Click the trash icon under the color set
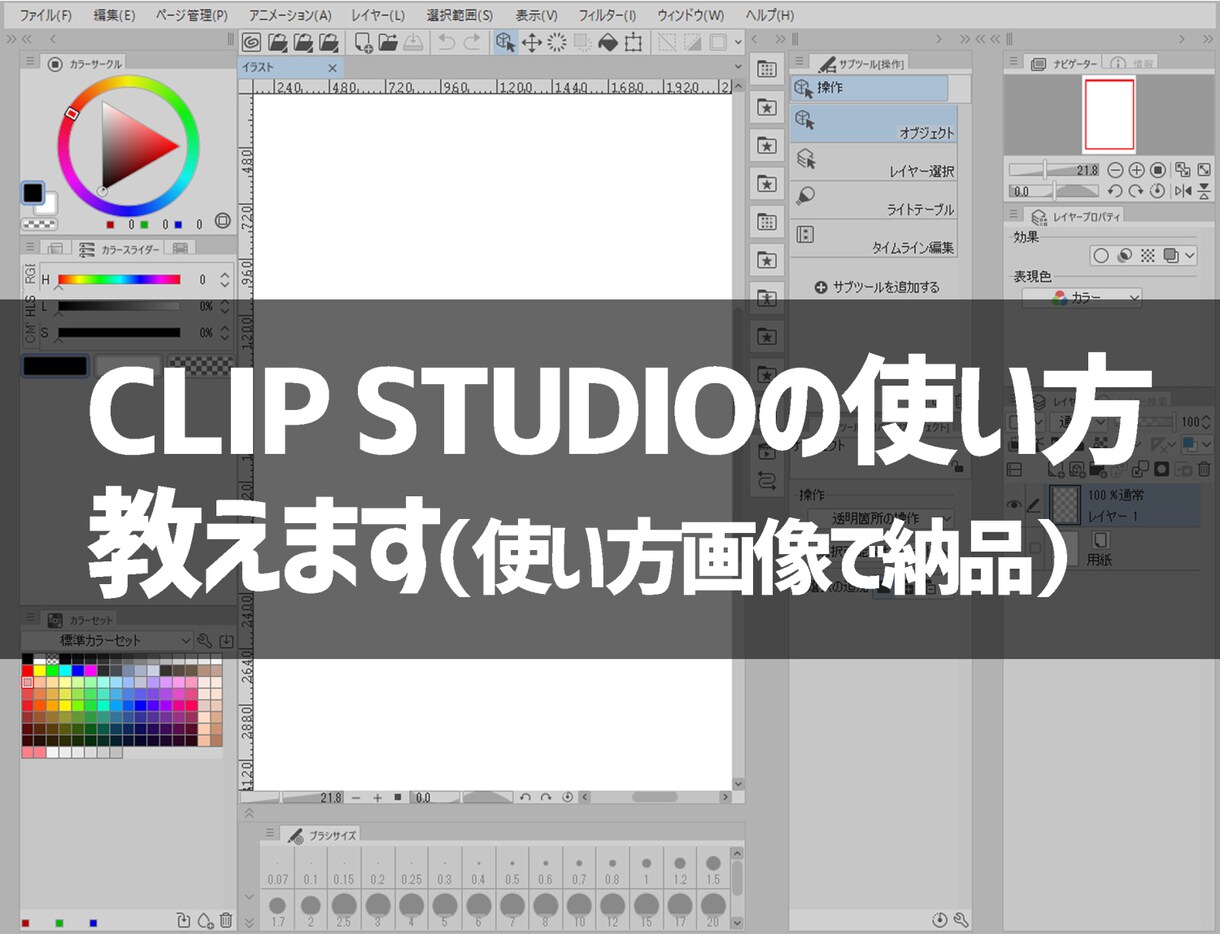Image resolution: width=1220 pixels, height=934 pixels. 226,920
